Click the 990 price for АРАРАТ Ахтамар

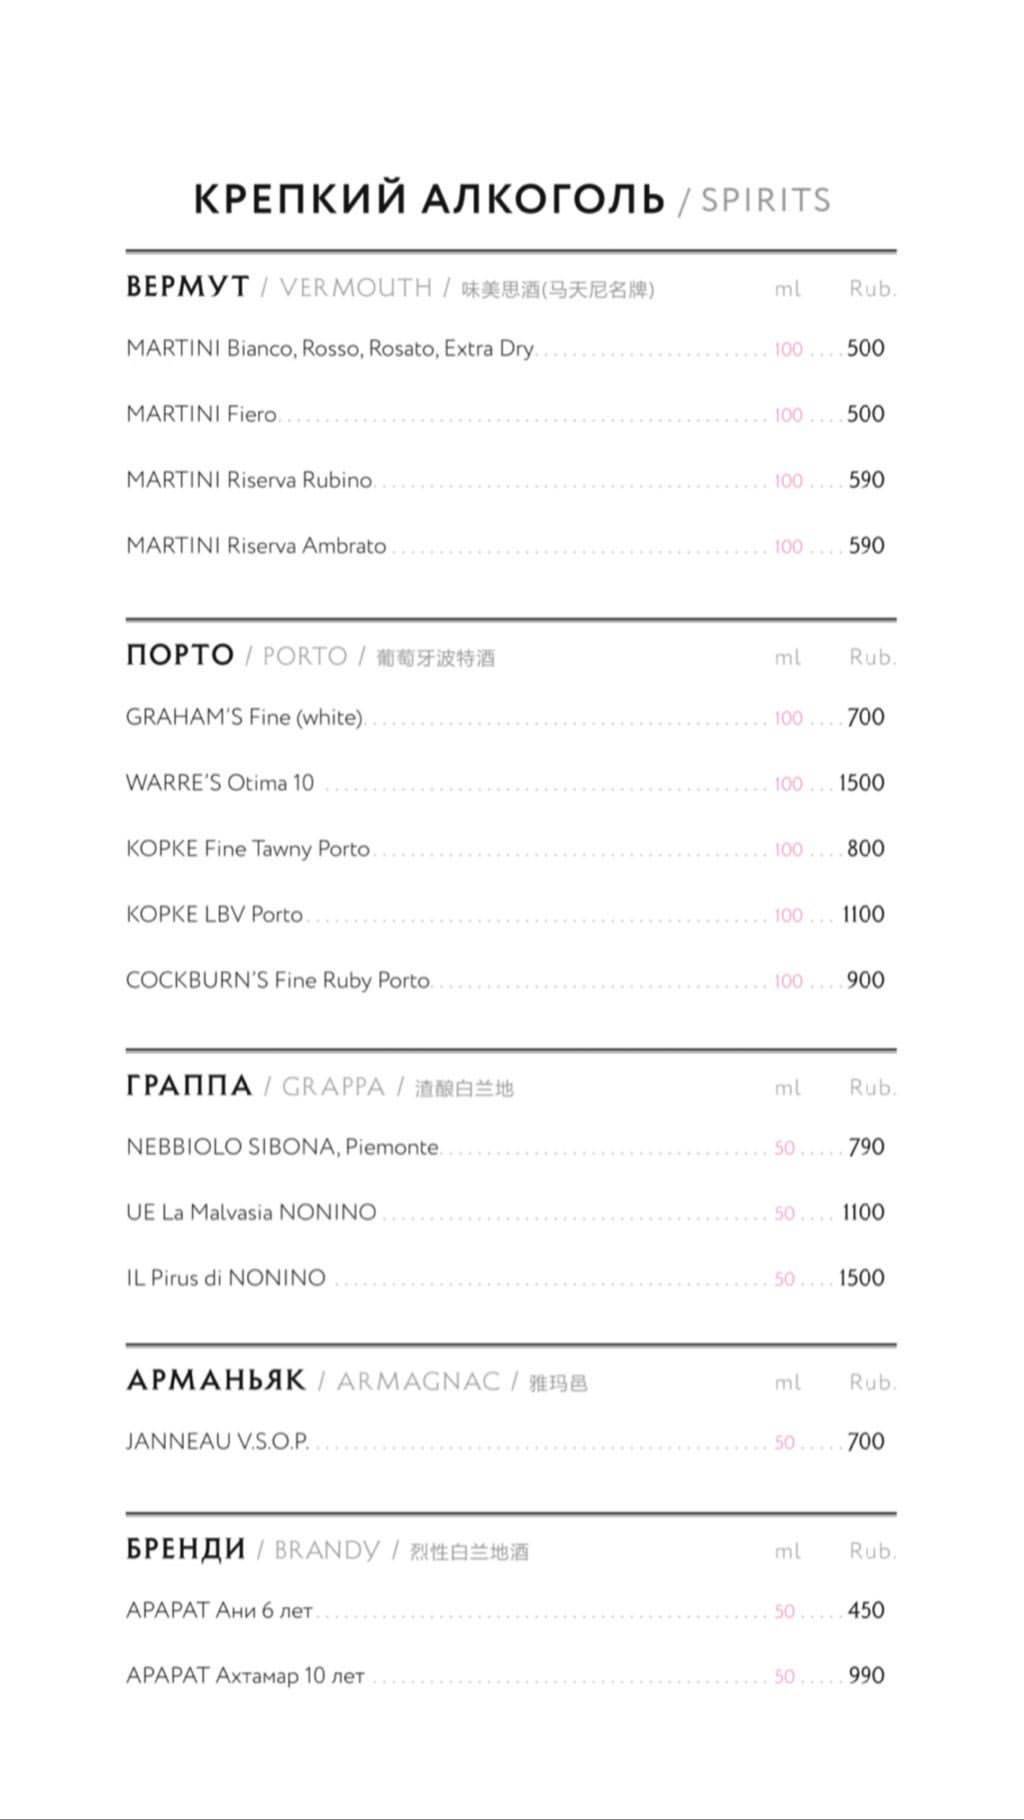(866, 1676)
